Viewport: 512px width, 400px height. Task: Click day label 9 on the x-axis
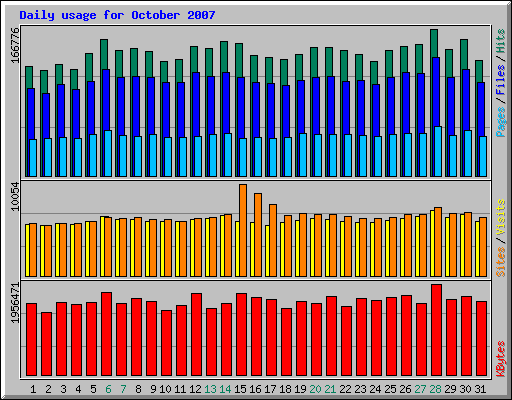(153, 389)
